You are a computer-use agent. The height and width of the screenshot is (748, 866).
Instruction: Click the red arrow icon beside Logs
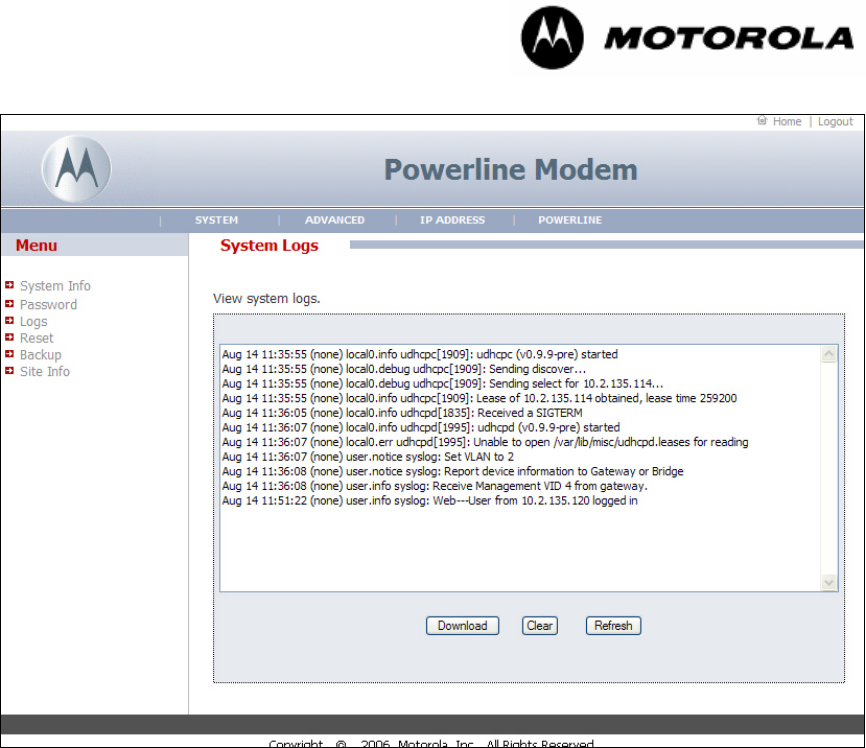[x=9, y=320]
